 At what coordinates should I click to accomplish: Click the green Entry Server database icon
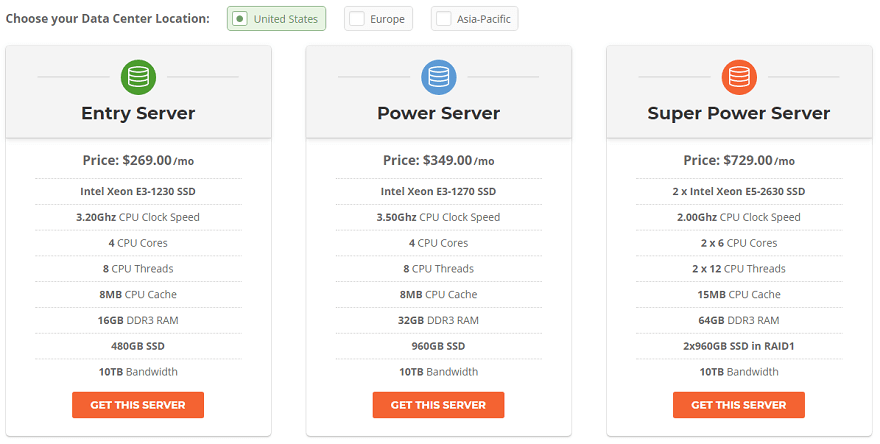[138, 77]
